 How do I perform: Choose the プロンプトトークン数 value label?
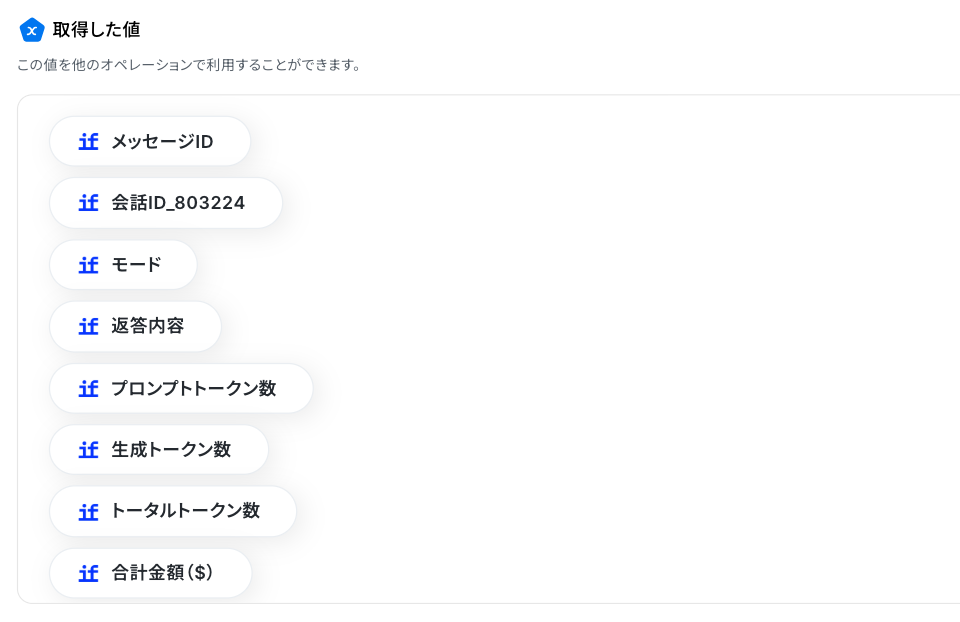pyautogui.click(x=193, y=388)
